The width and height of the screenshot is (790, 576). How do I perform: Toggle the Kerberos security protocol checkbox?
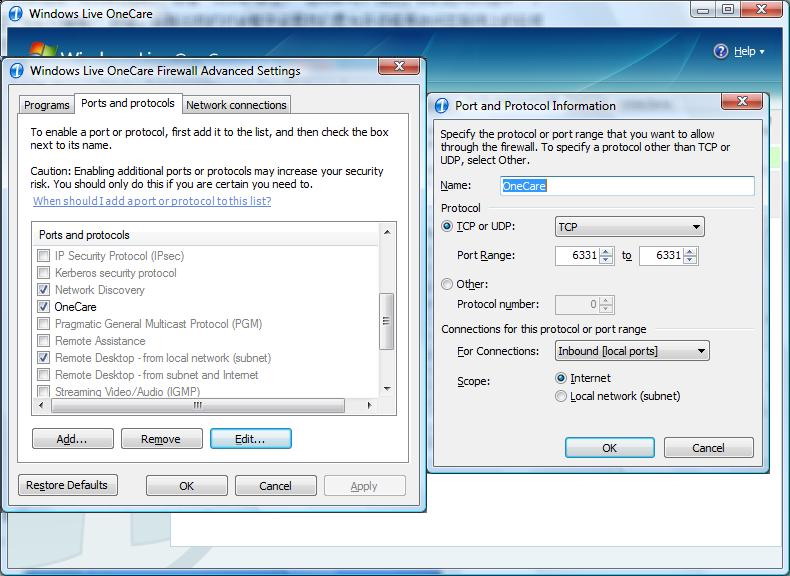tap(44, 273)
